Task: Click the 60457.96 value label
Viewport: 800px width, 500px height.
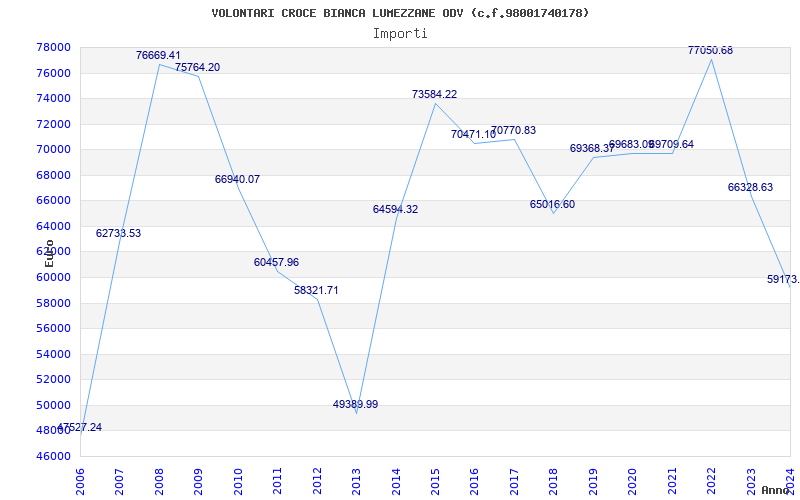Action: (x=277, y=262)
